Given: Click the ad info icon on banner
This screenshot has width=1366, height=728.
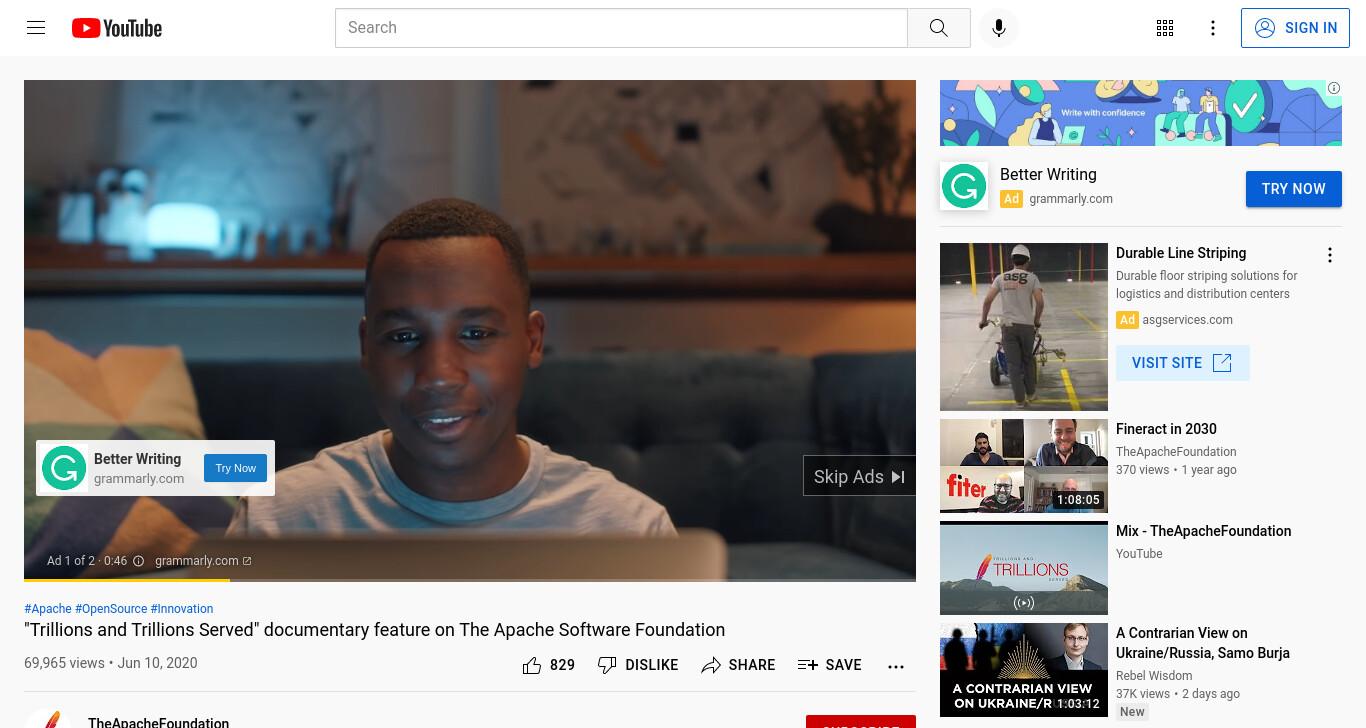Looking at the screenshot, I should pyautogui.click(x=1334, y=88).
